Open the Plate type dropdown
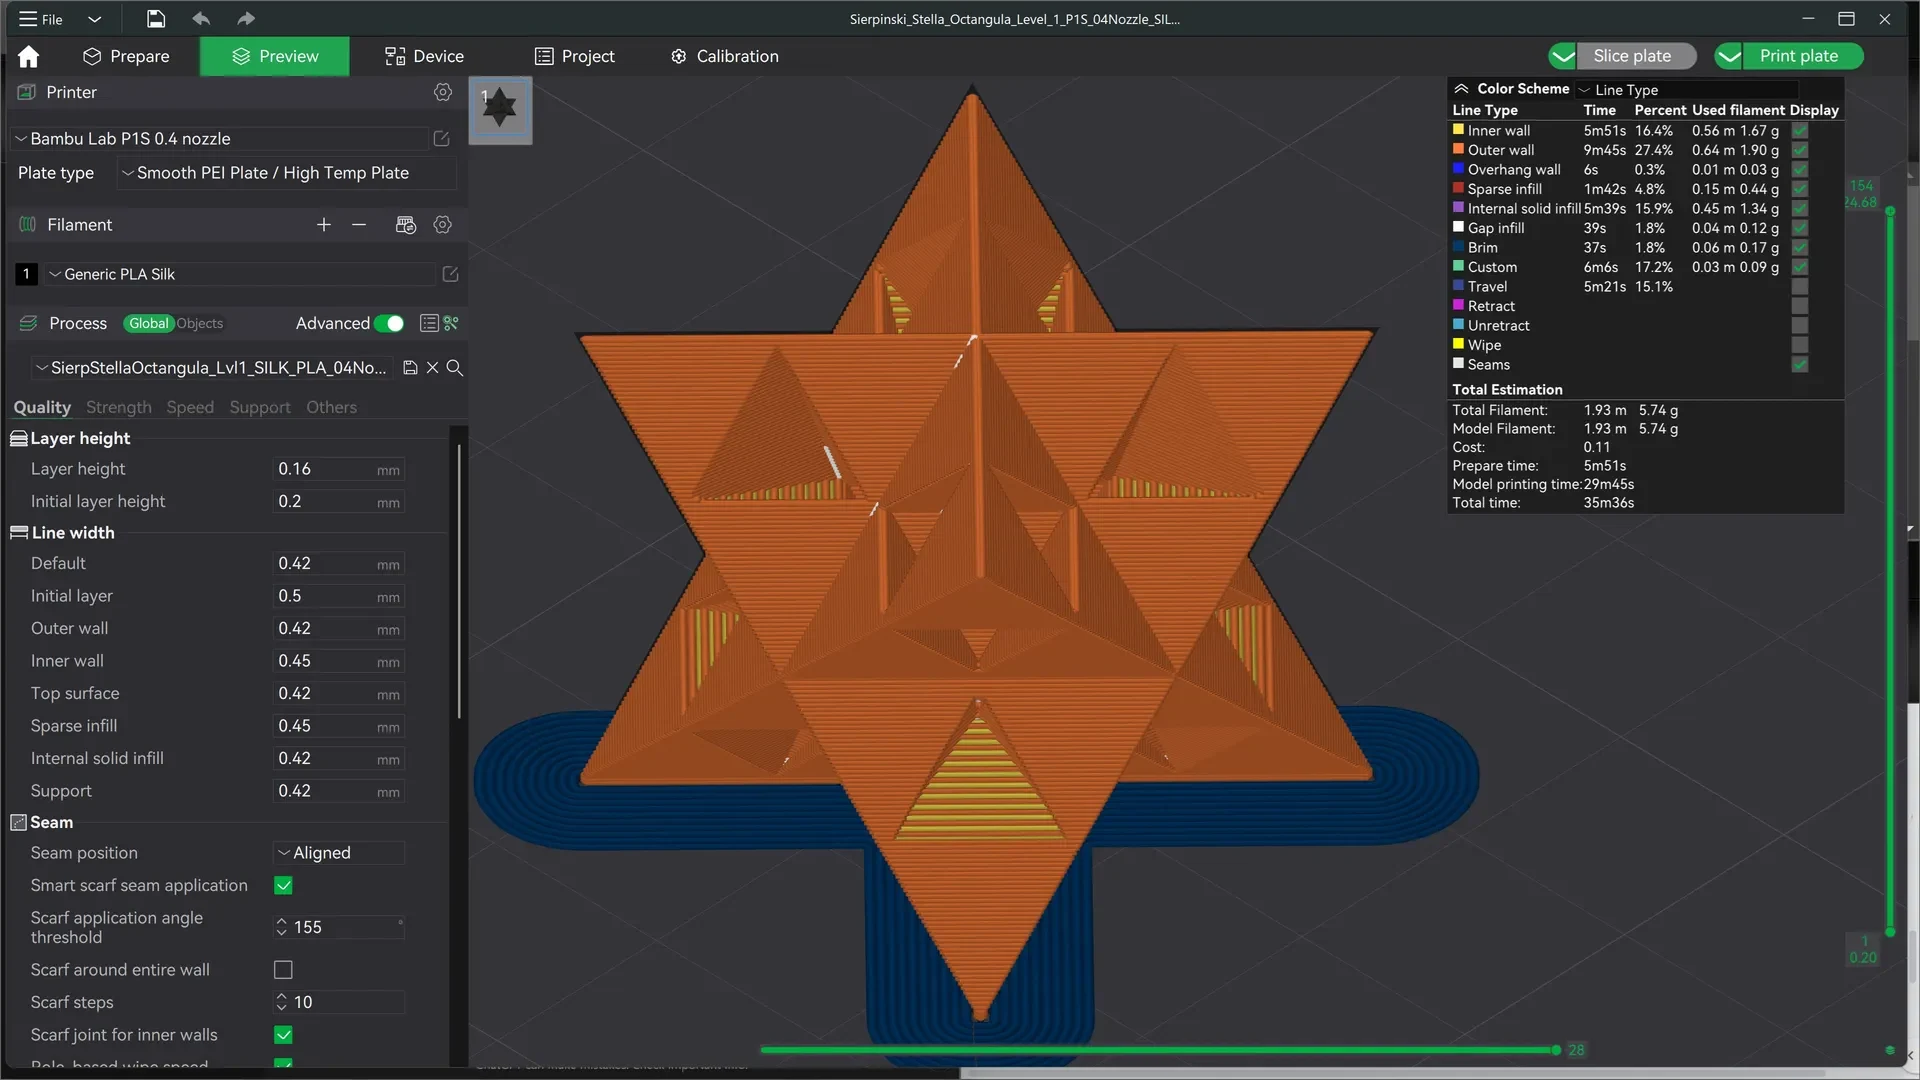The width and height of the screenshot is (1920, 1080). [286, 173]
